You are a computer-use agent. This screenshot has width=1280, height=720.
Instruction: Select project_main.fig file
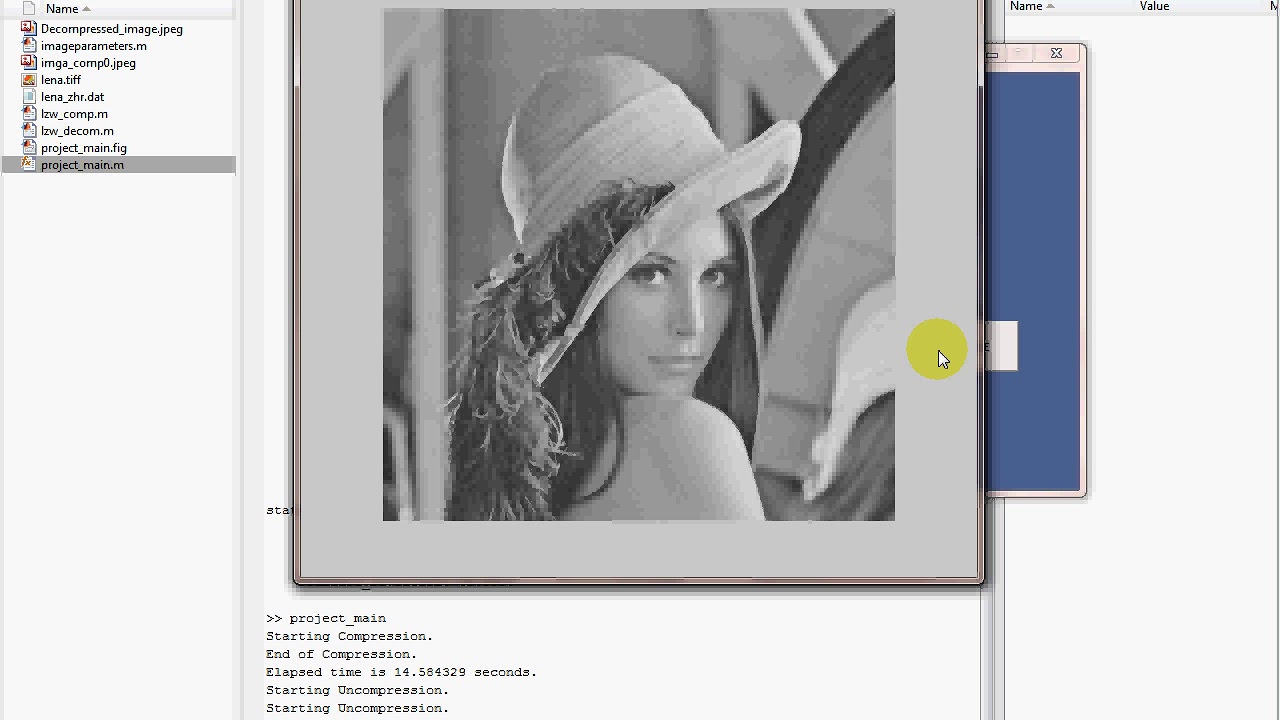pyautogui.click(x=84, y=148)
